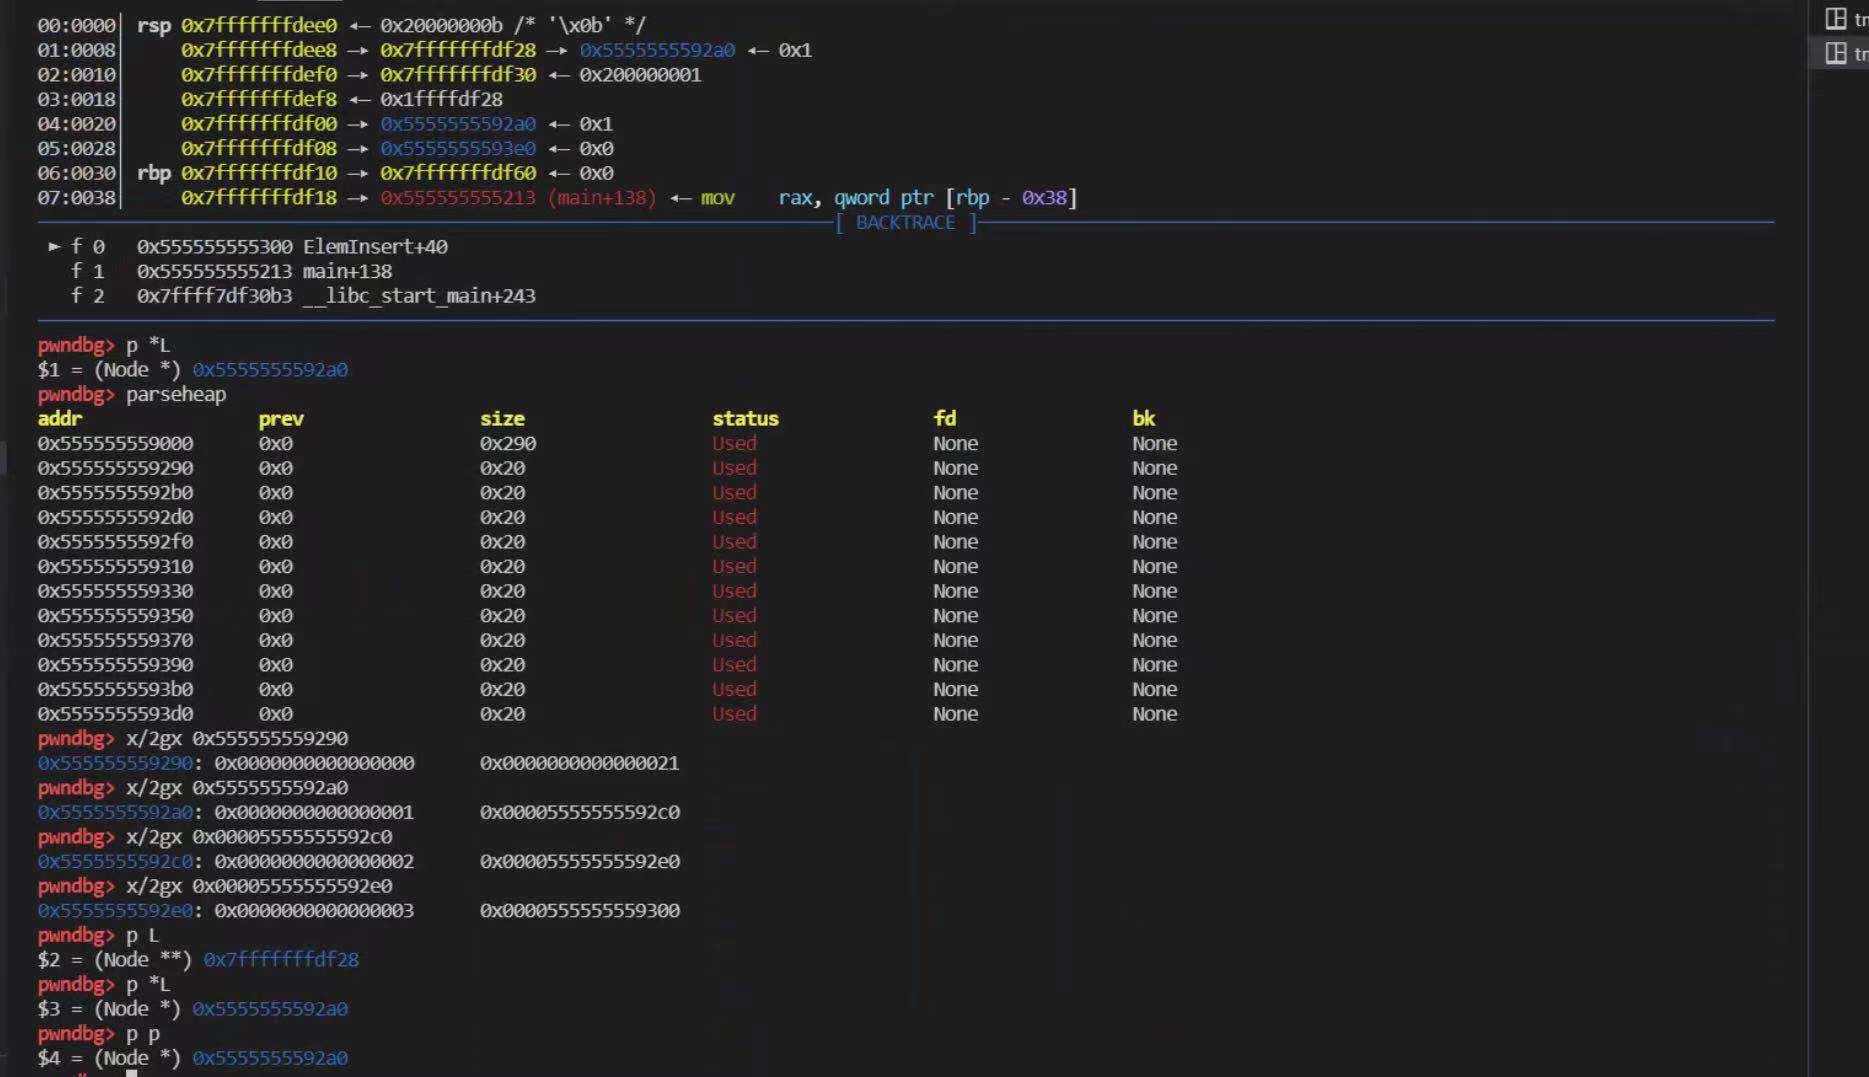Click the x/2gx 0x5555555592a0 command
This screenshot has width=1869, height=1077.
click(237, 788)
